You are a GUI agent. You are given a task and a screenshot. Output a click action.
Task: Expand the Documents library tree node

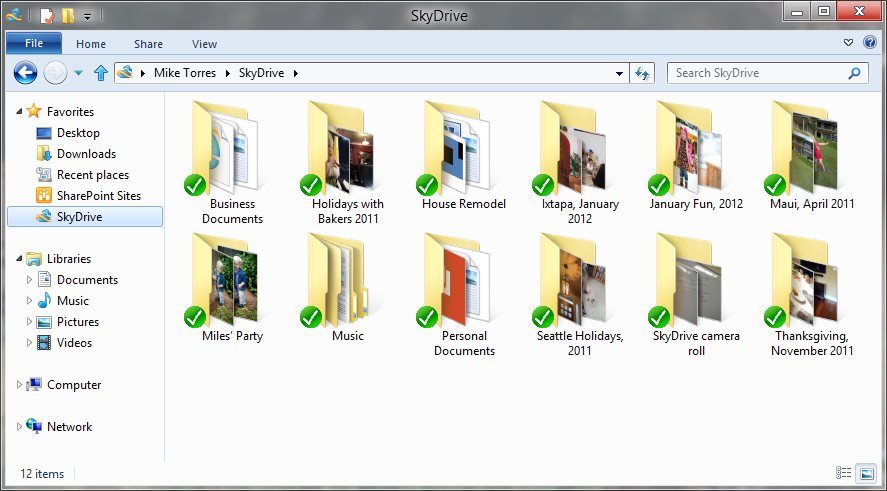point(29,280)
